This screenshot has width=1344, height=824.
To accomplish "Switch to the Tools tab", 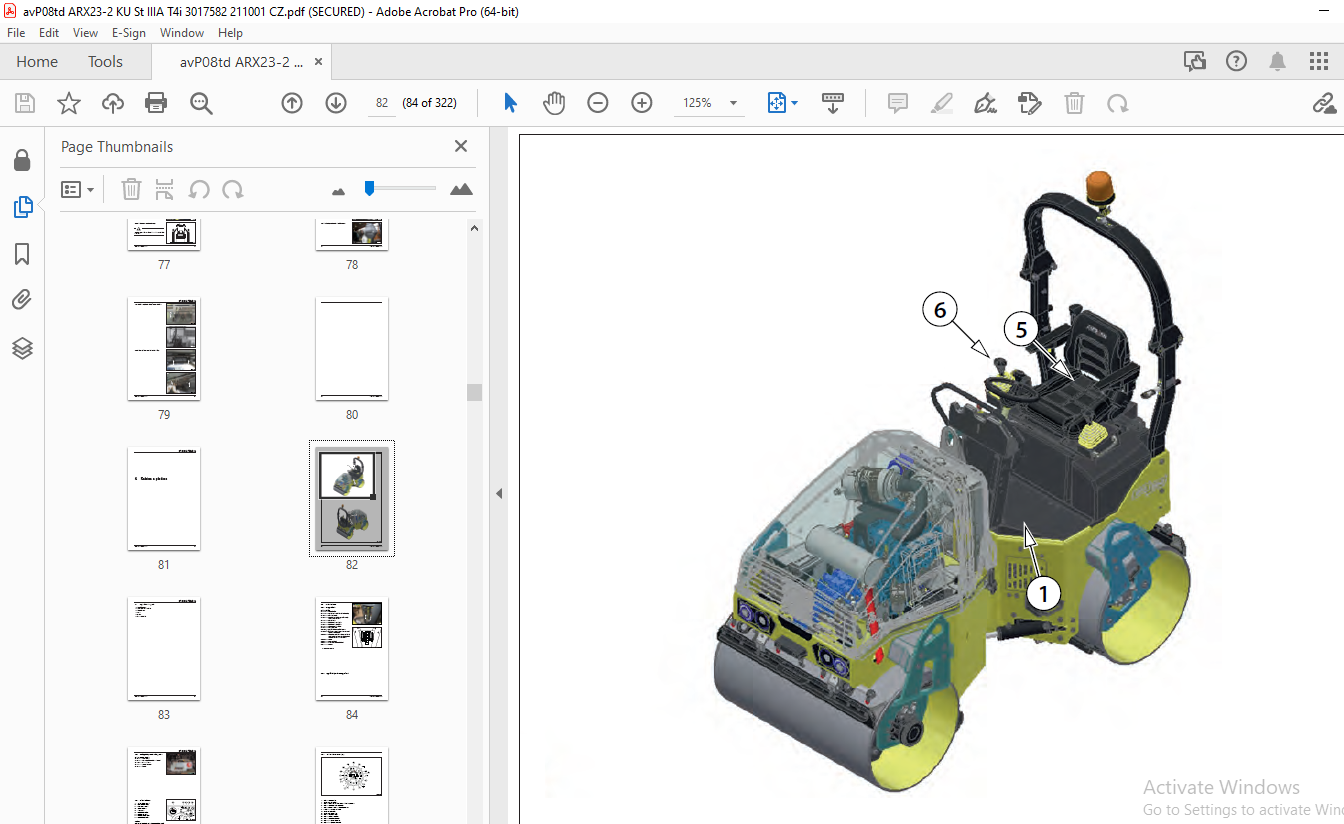I will [105, 61].
